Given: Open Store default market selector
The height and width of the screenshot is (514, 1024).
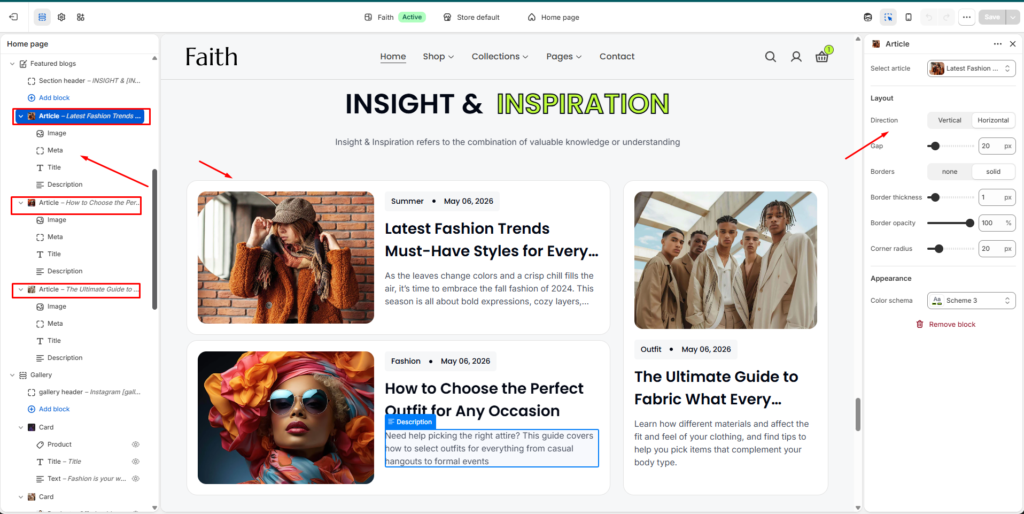Looking at the screenshot, I should pos(471,18).
